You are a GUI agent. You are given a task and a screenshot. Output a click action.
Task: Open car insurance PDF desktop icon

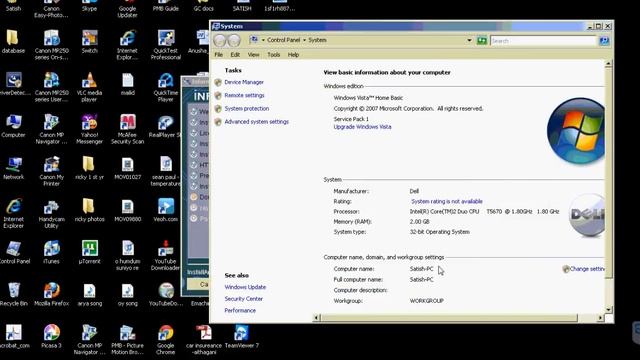(204, 339)
